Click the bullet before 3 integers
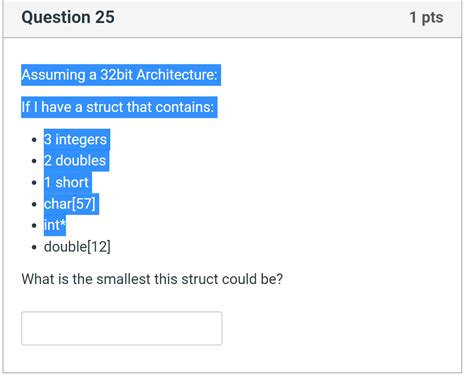The width and height of the screenshot is (474, 380). pos(34,140)
